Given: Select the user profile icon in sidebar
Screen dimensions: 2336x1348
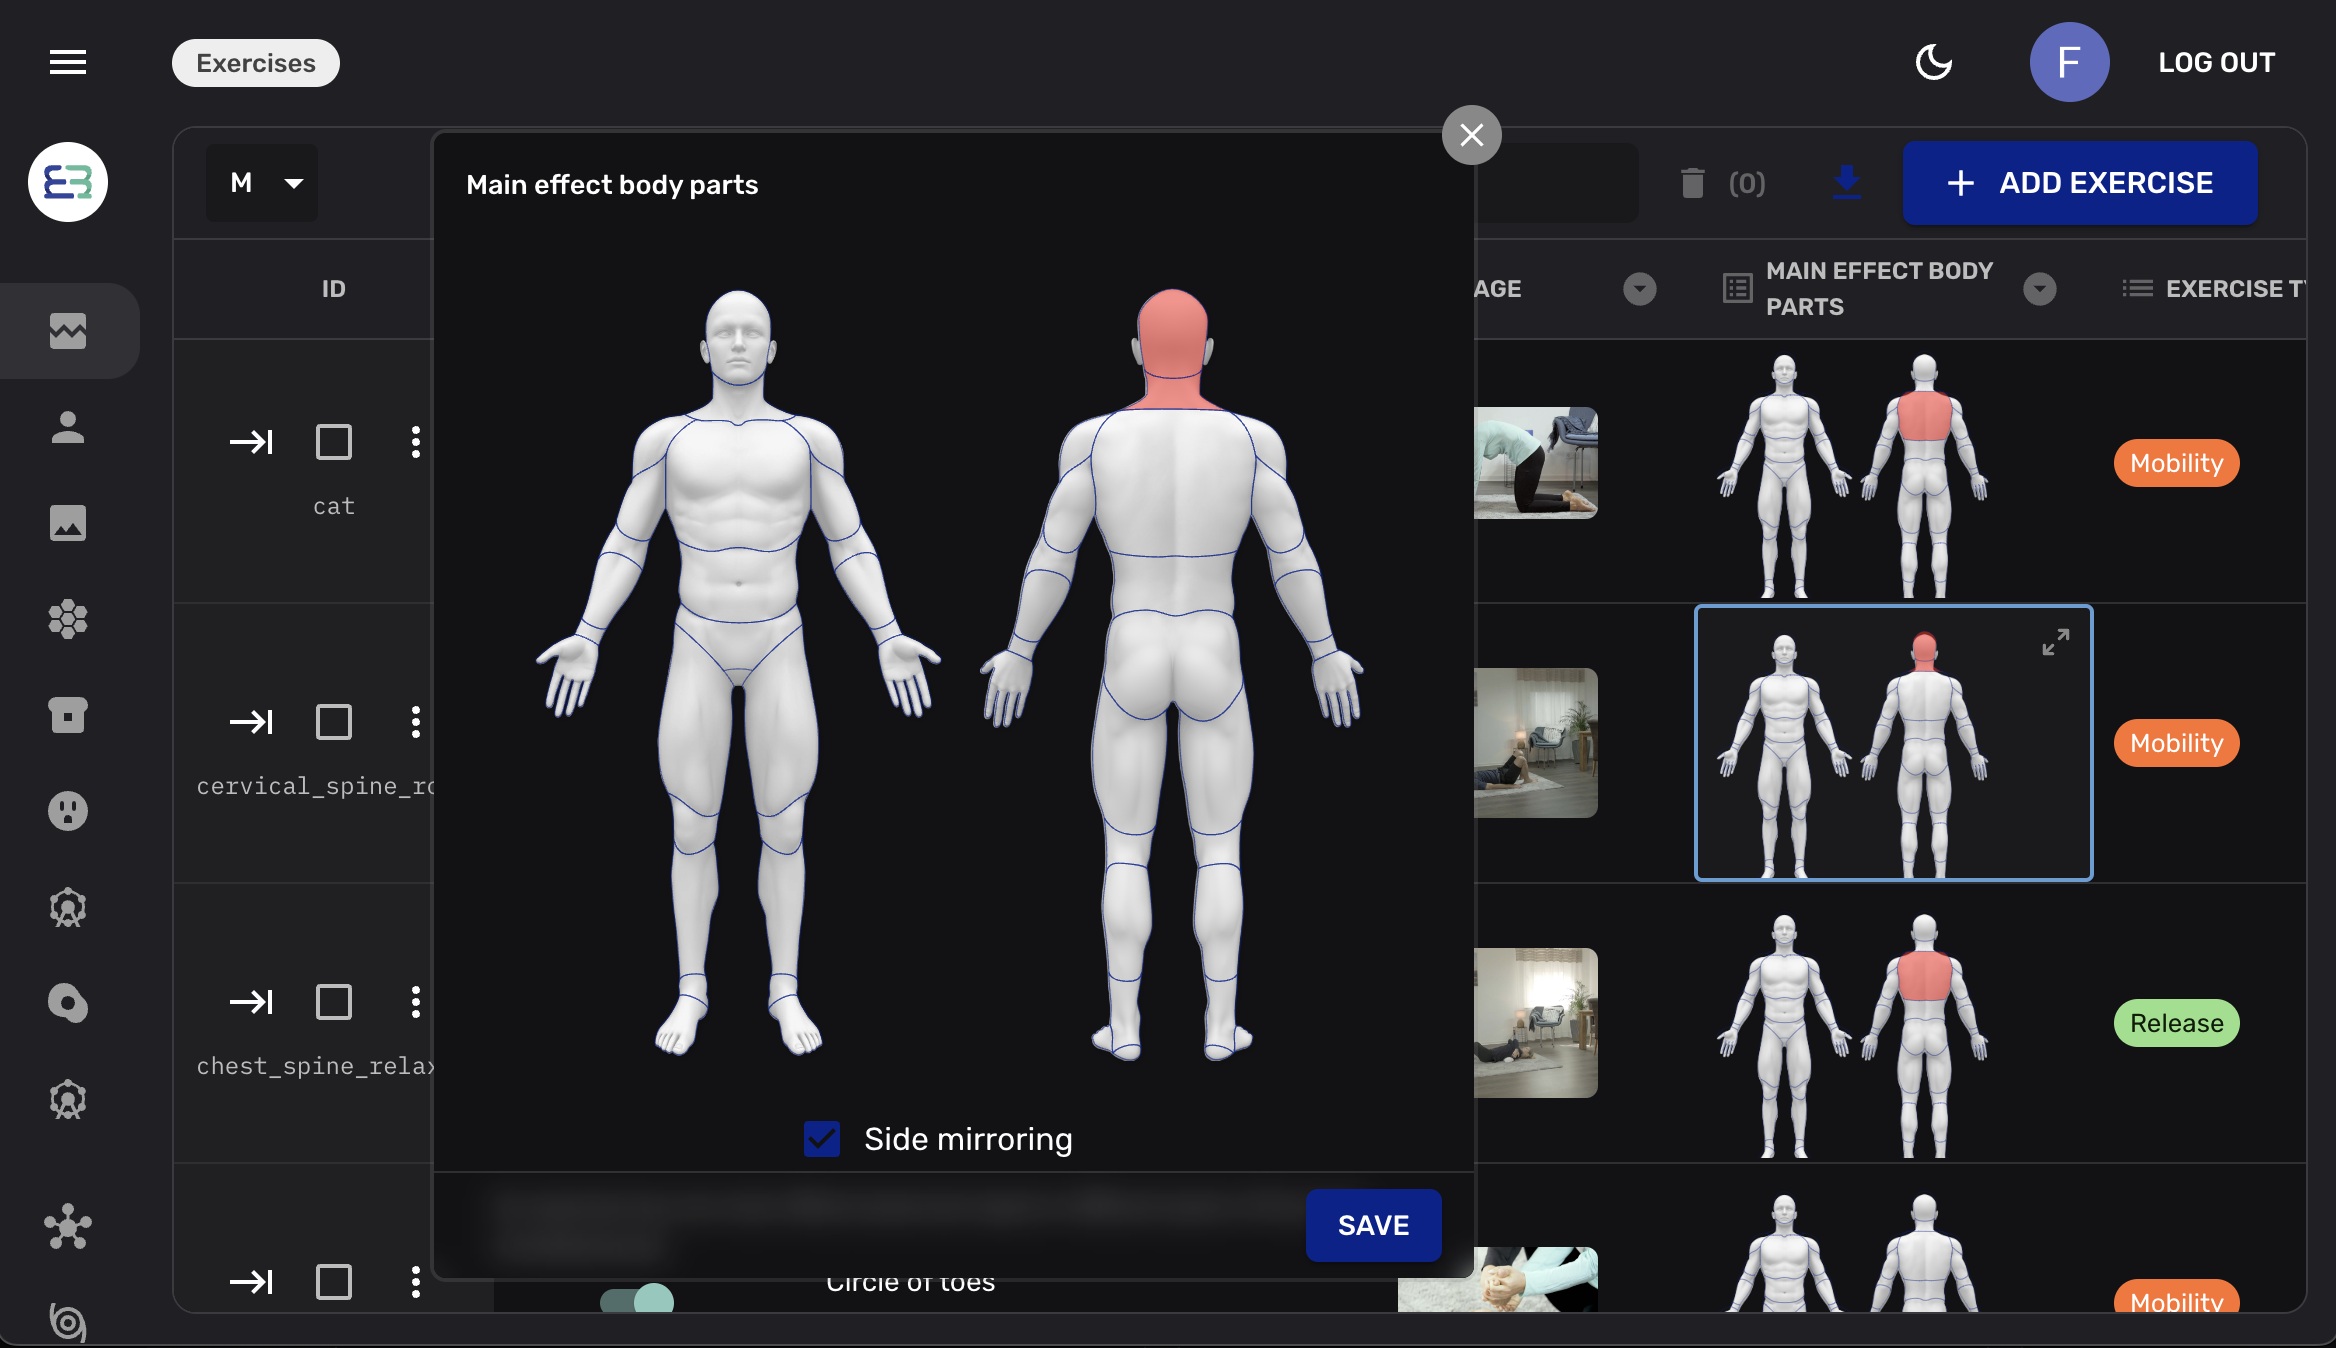Looking at the screenshot, I should pyautogui.click(x=68, y=429).
